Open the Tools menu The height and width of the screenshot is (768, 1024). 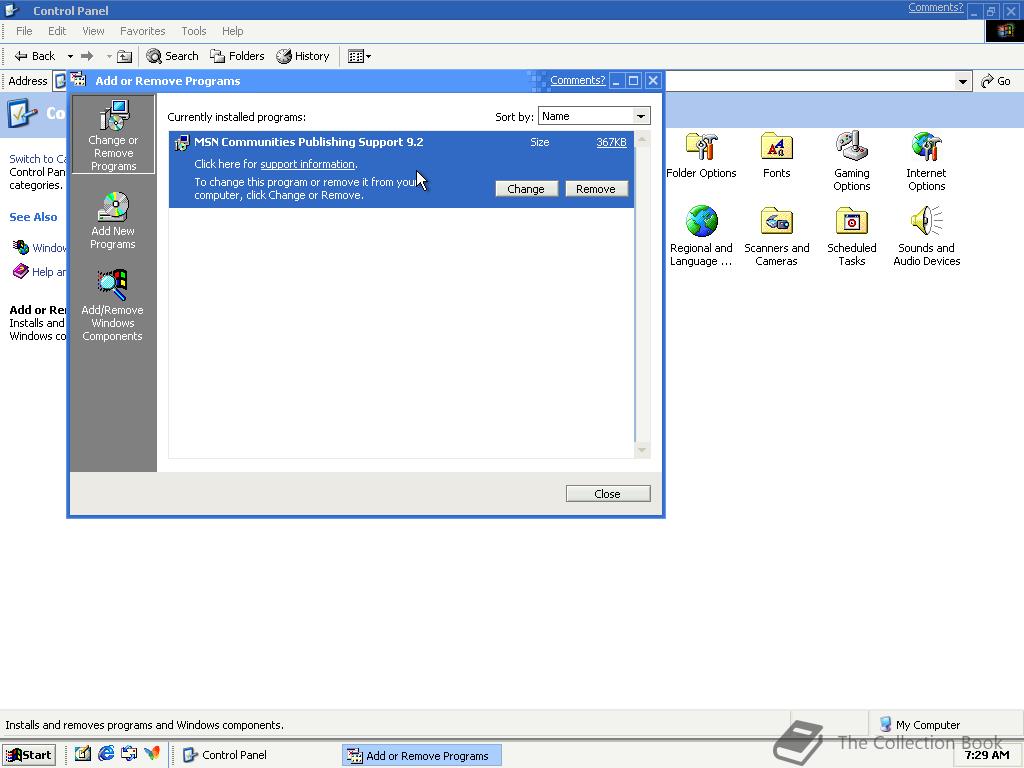tap(194, 31)
